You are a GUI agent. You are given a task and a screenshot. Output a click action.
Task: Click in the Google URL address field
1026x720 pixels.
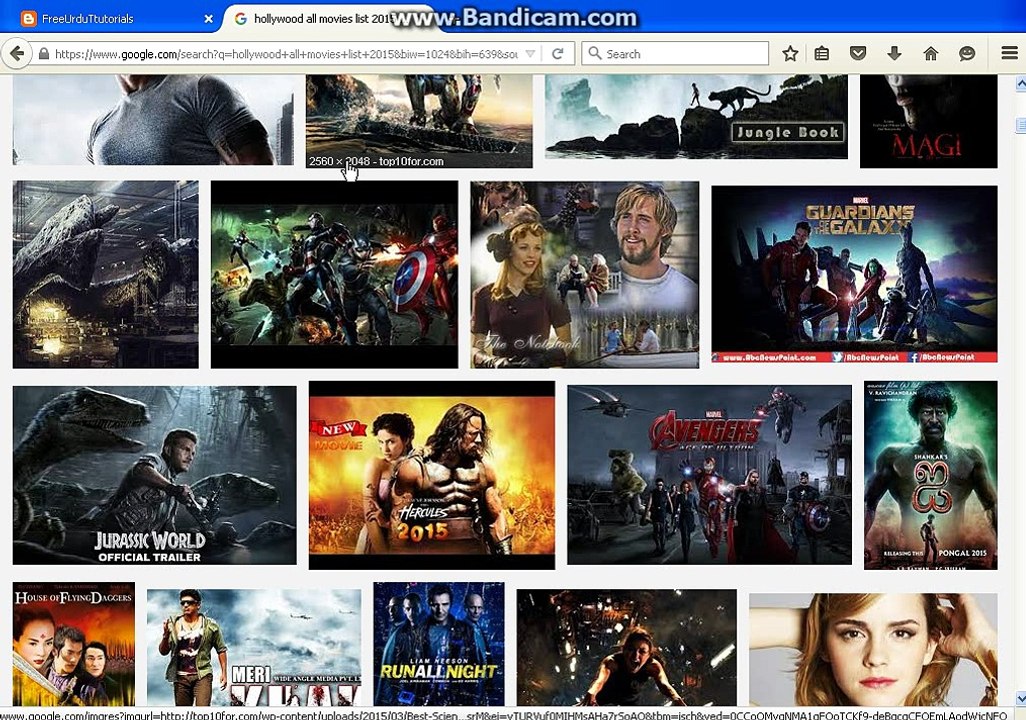tap(286, 54)
